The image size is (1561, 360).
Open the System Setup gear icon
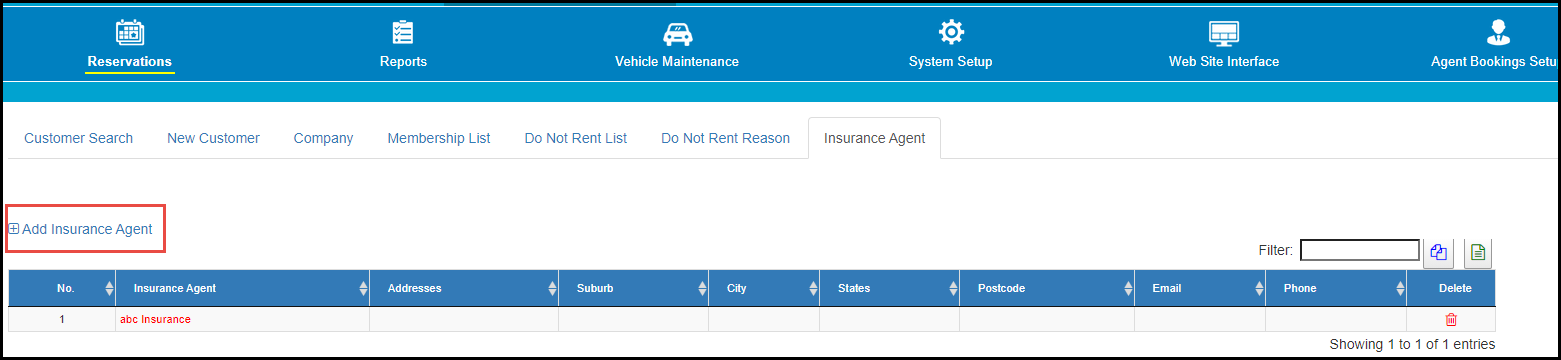point(951,32)
